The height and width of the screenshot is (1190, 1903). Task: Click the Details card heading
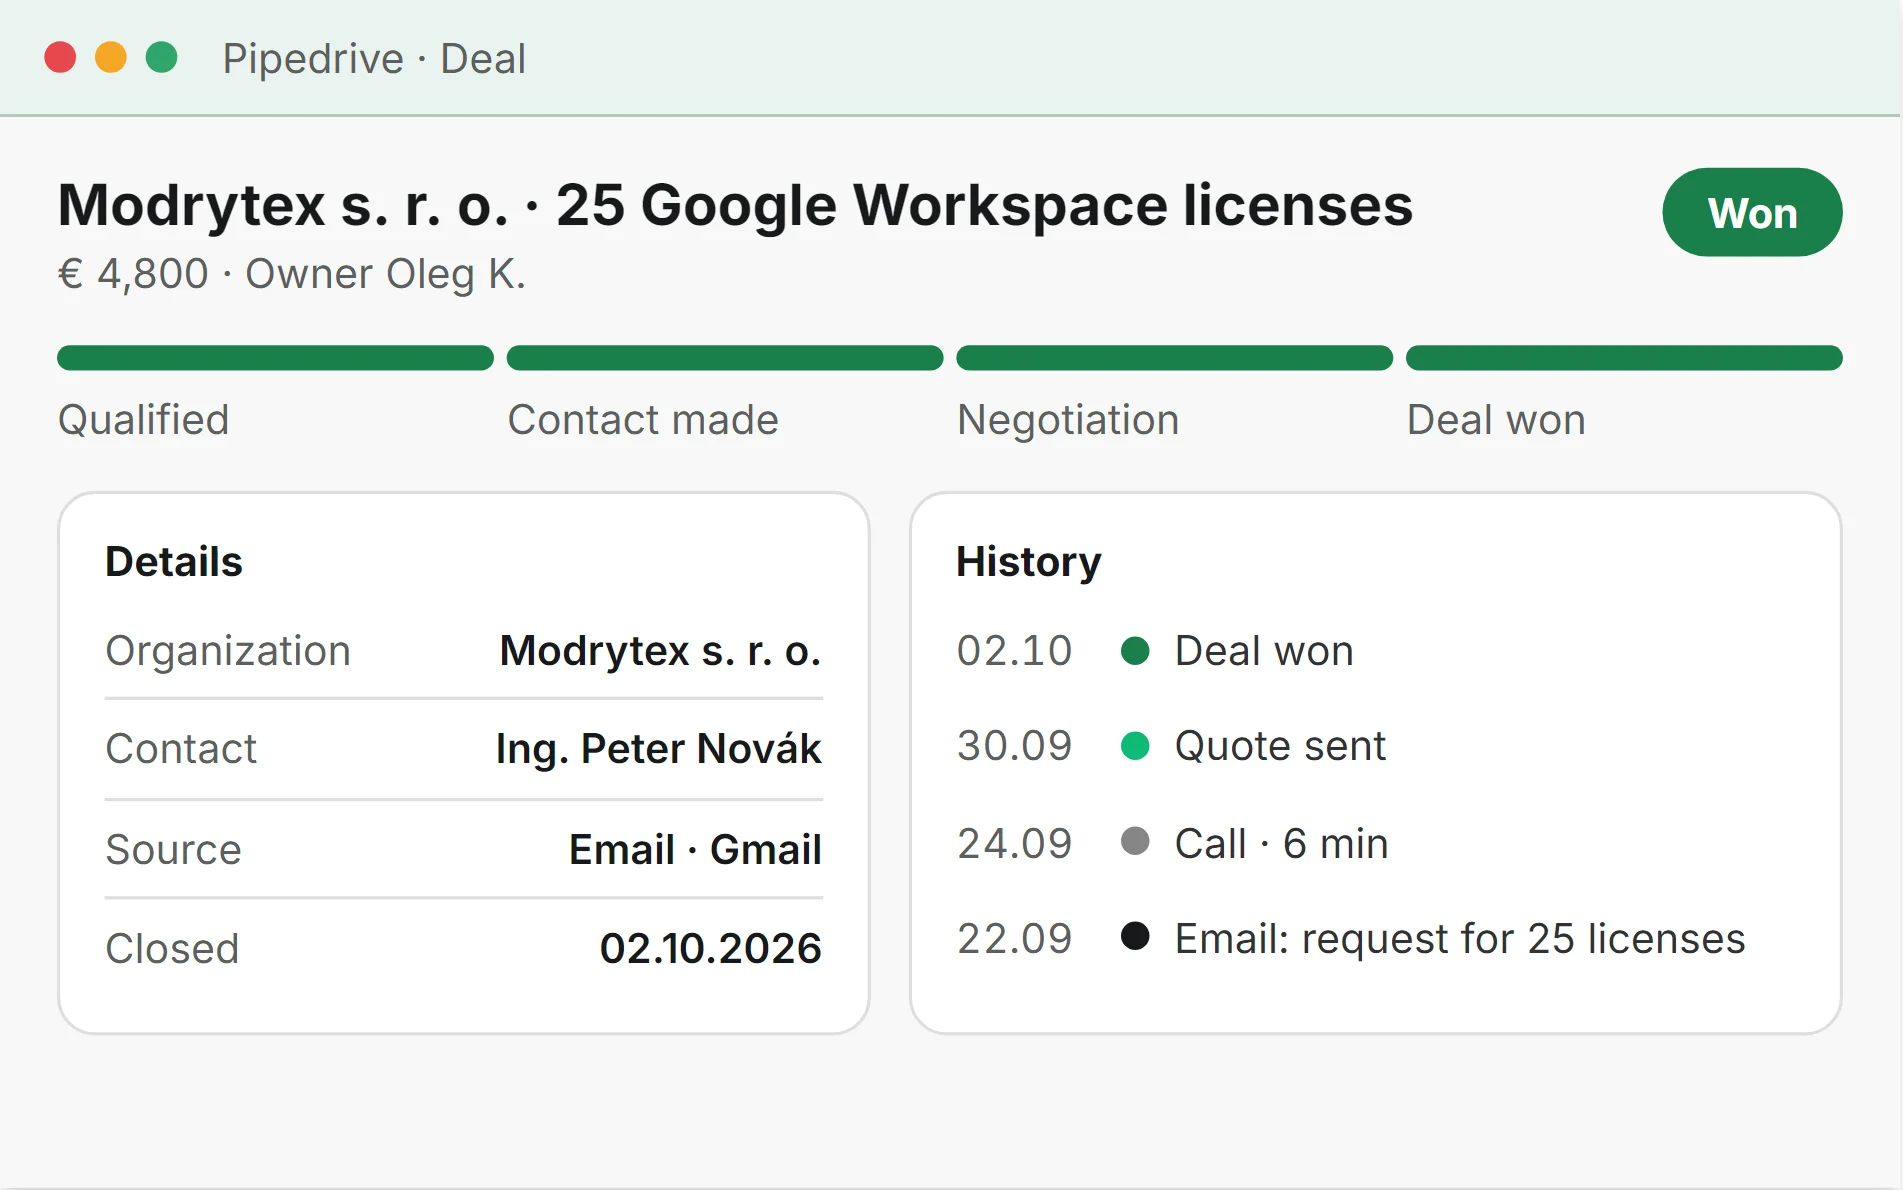point(174,562)
